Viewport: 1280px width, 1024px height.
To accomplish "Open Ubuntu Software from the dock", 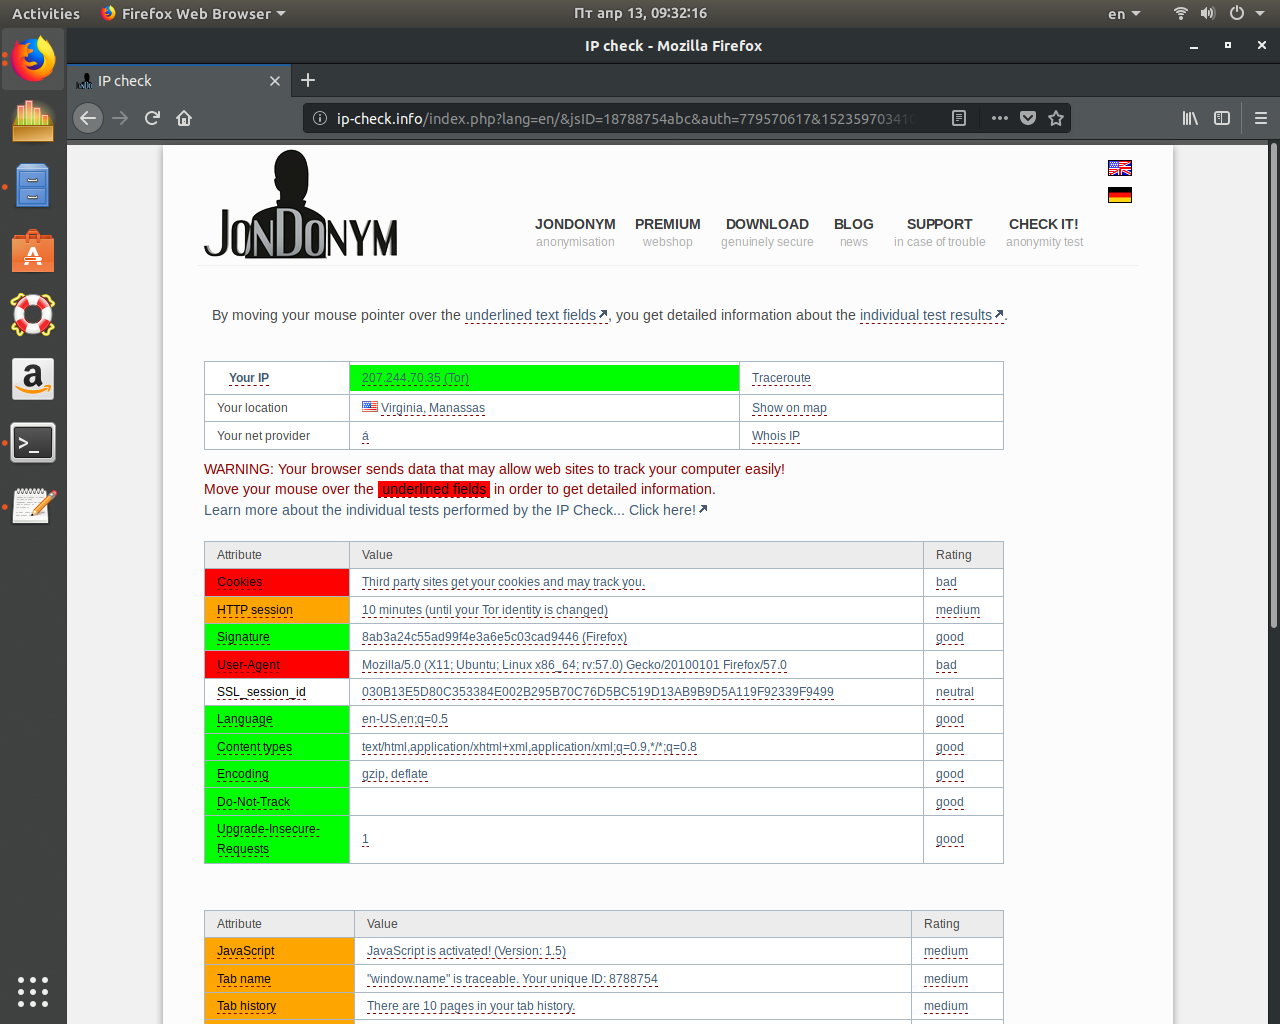I will (x=33, y=251).
